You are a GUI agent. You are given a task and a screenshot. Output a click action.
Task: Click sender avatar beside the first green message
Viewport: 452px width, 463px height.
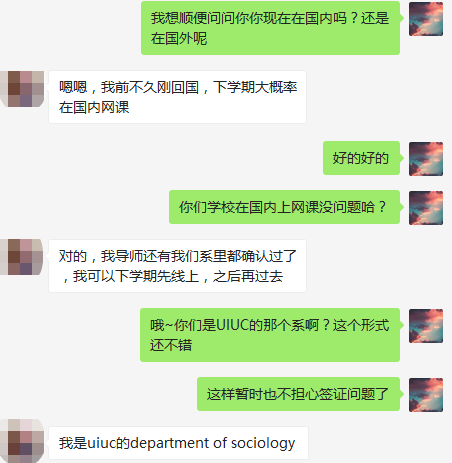(426, 19)
